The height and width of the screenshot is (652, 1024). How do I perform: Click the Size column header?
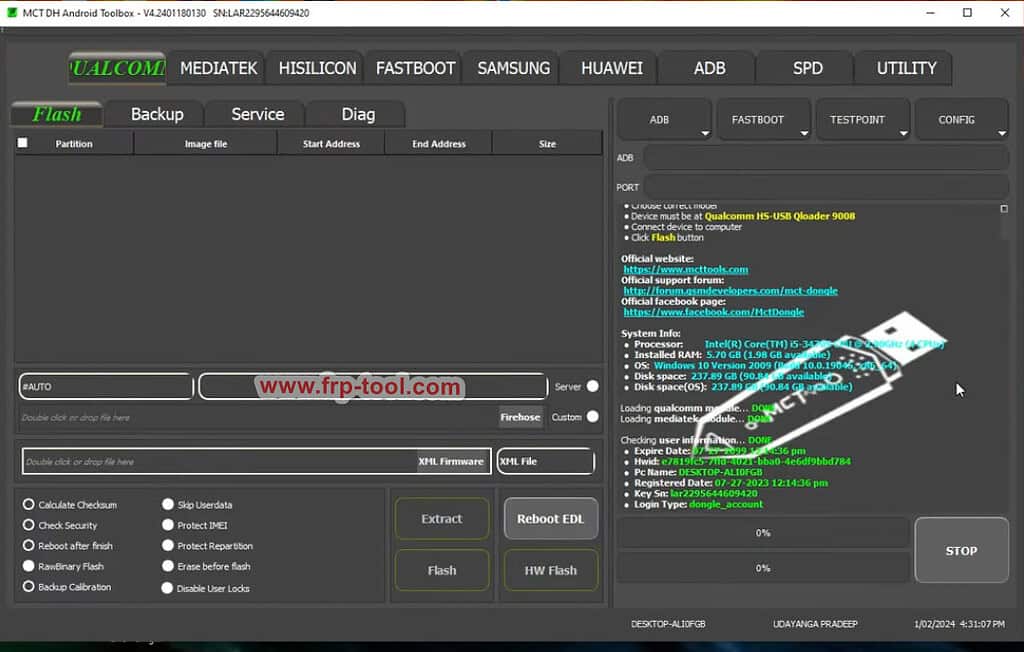547,144
